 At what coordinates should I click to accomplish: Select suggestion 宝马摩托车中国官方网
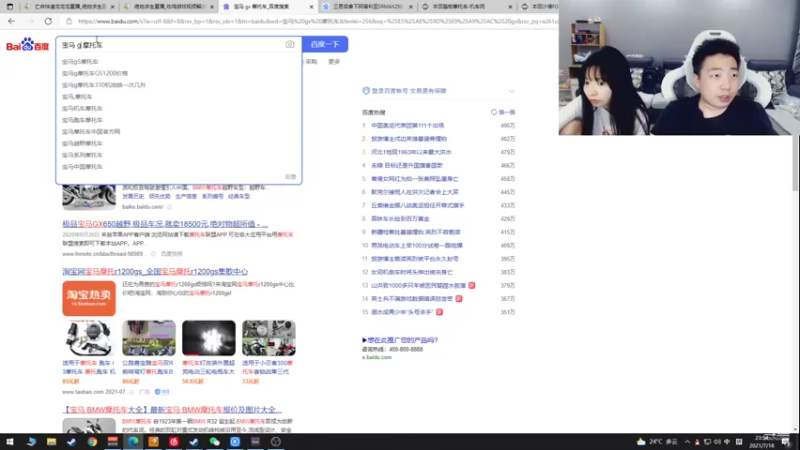91,132
